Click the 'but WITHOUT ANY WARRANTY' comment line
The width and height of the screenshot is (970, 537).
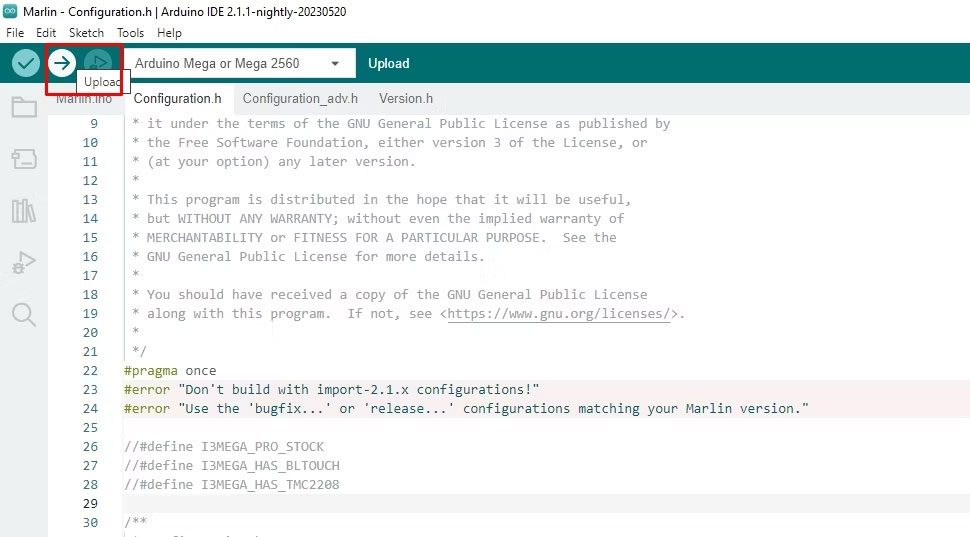click(378, 218)
